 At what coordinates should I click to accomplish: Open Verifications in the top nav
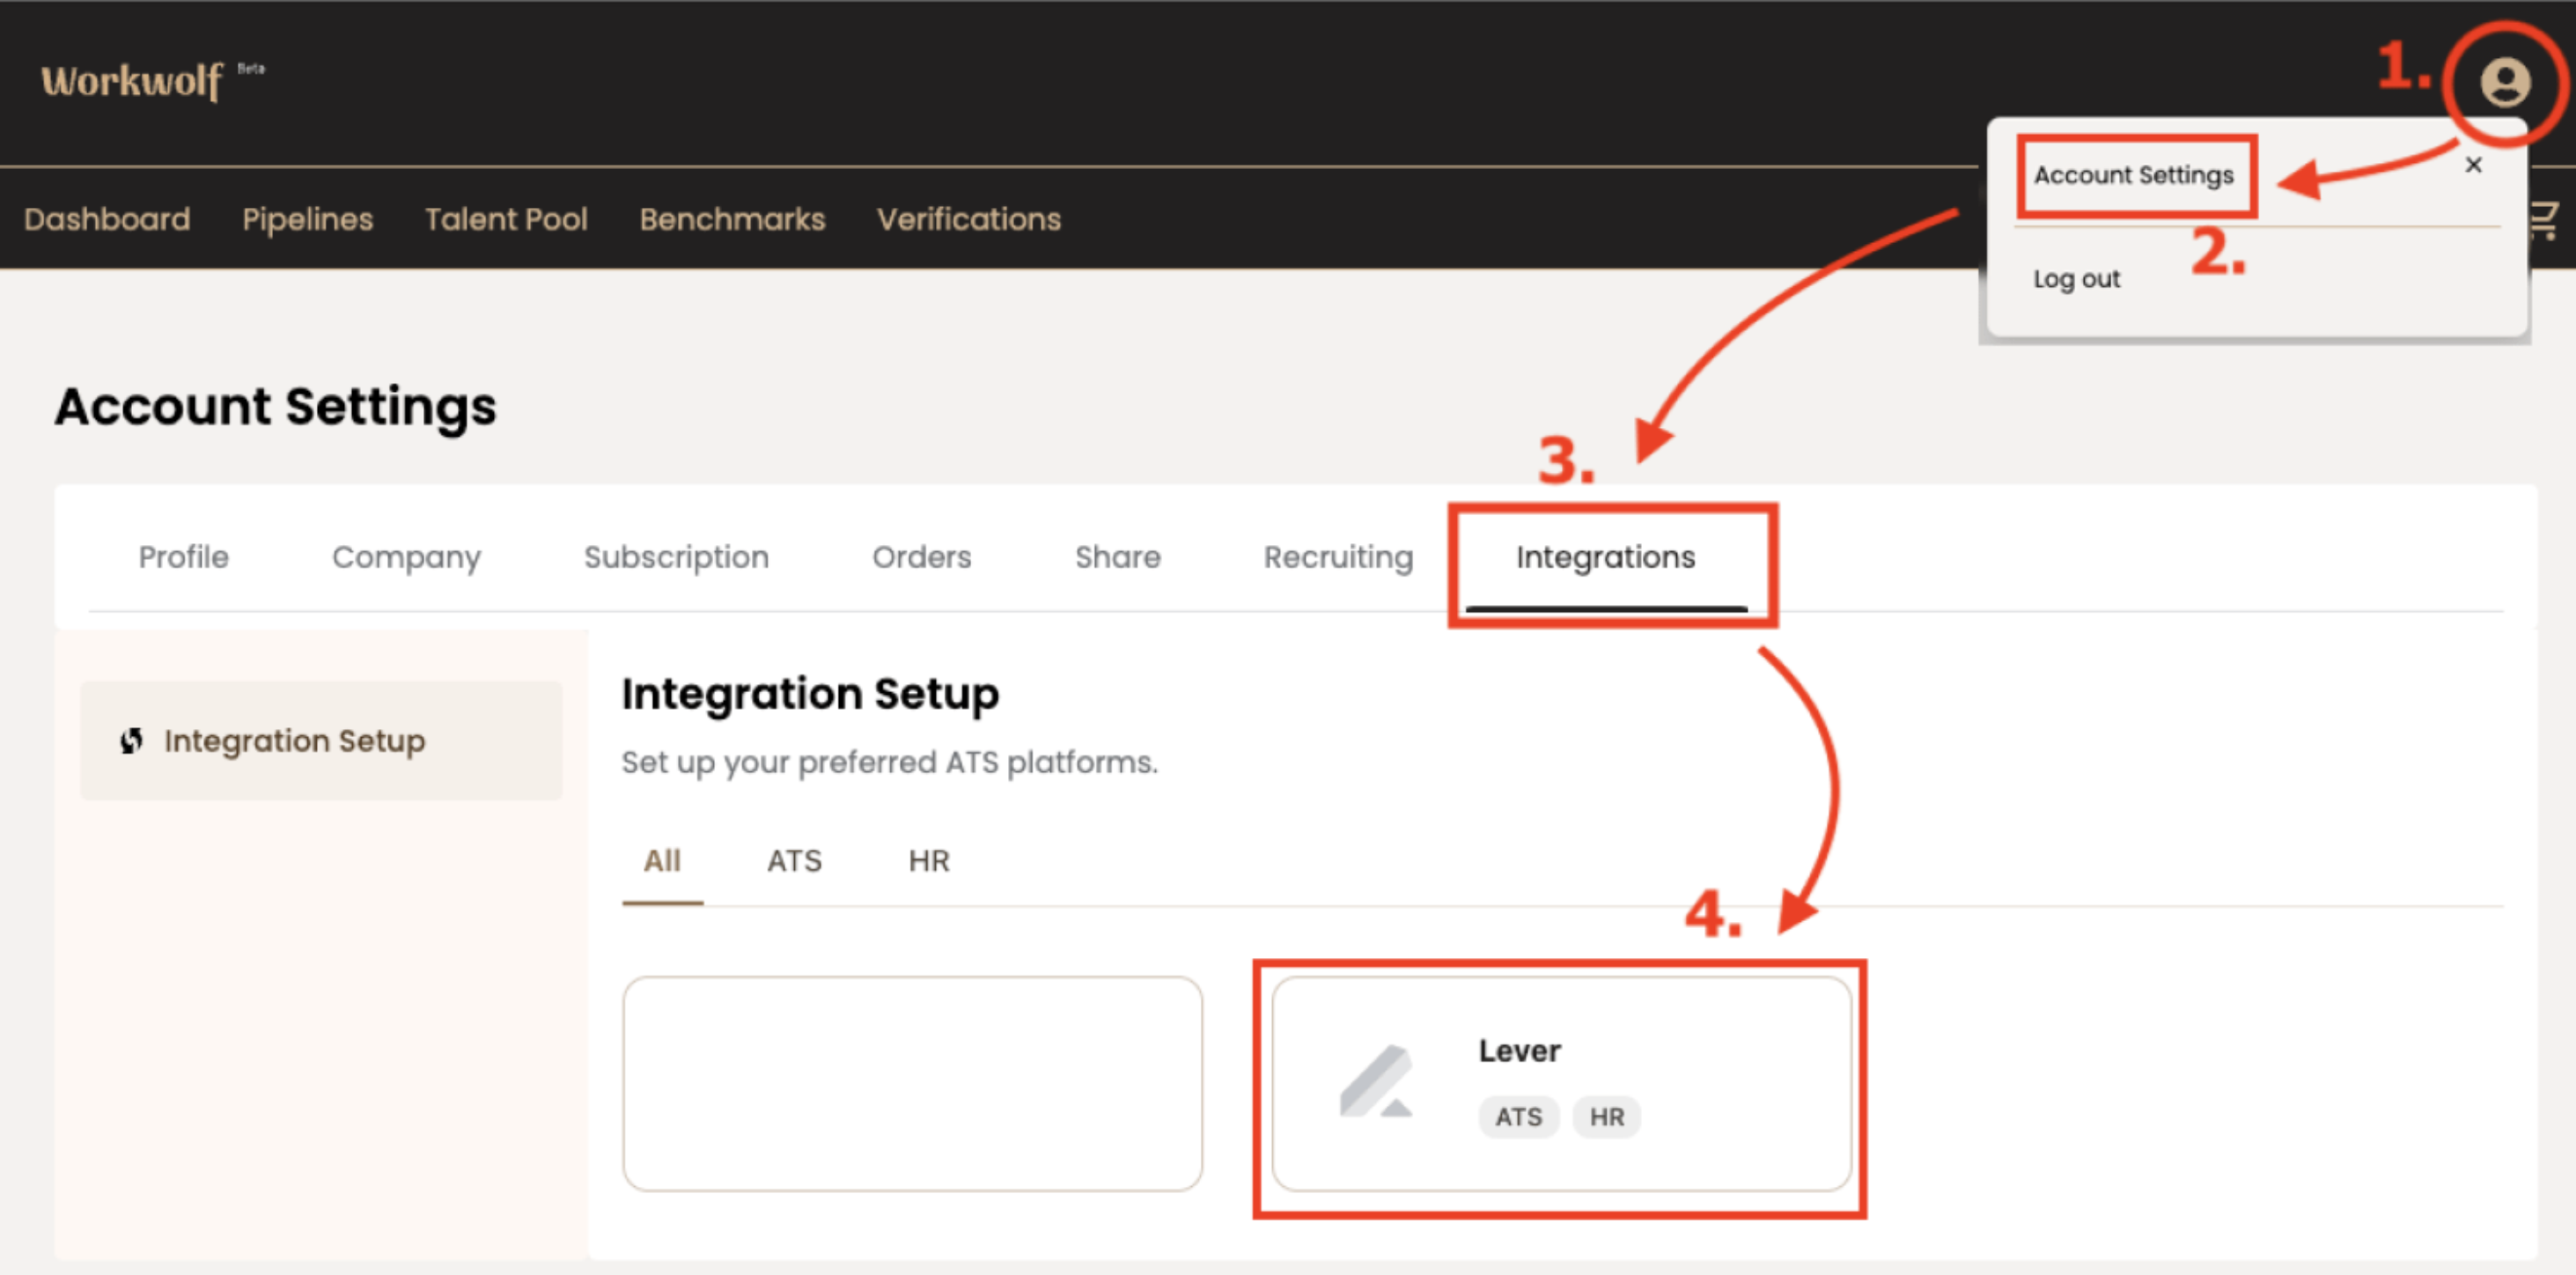(x=968, y=219)
